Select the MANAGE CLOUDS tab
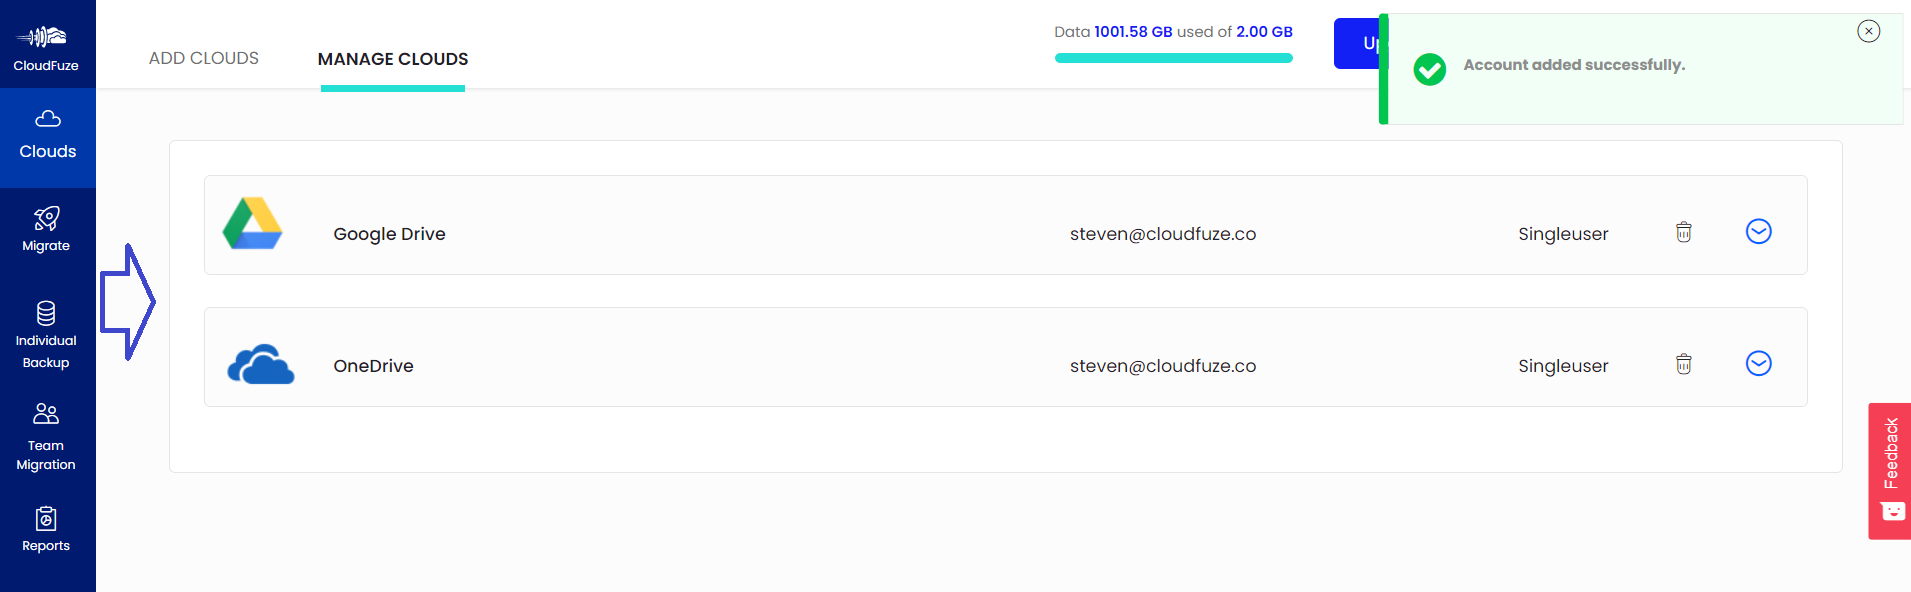The width and height of the screenshot is (1911, 592). [x=393, y=59]
